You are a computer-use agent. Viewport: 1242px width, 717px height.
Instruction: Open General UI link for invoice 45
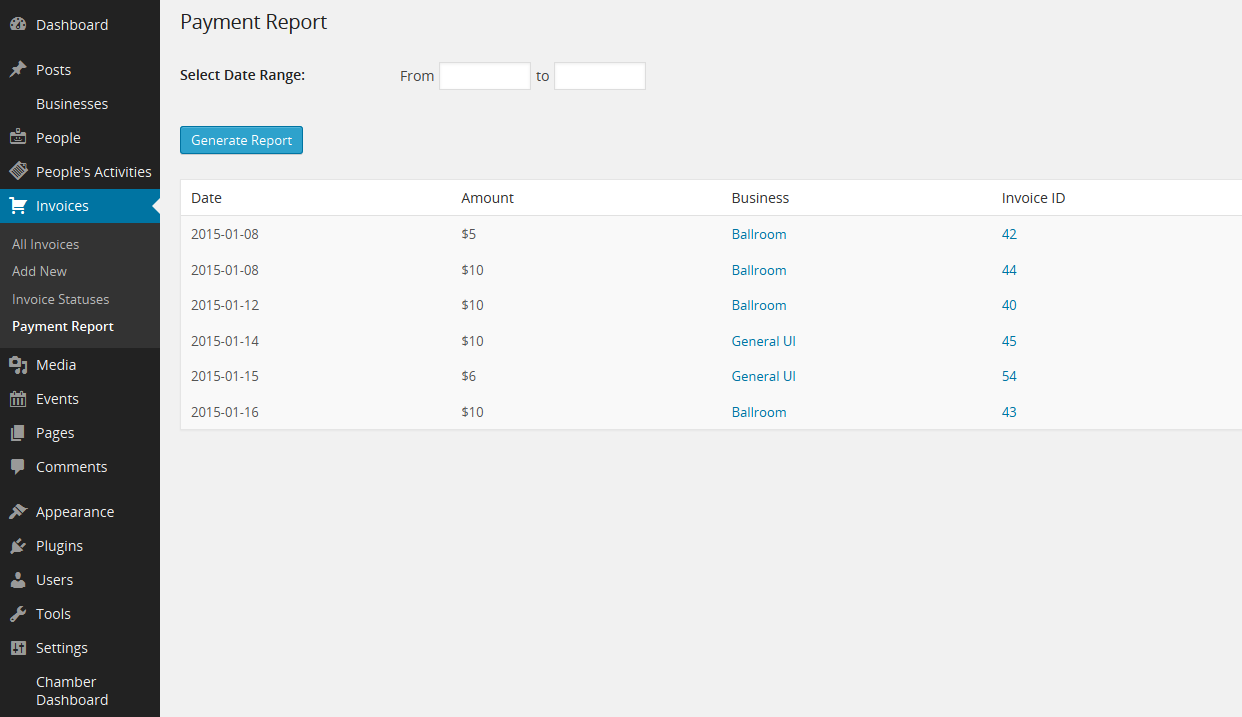pyautogui.click(x=764, y=341)
